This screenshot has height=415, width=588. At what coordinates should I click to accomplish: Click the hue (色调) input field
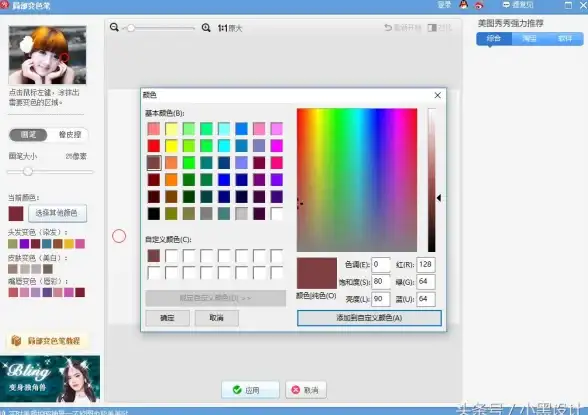tap(381, 265)
